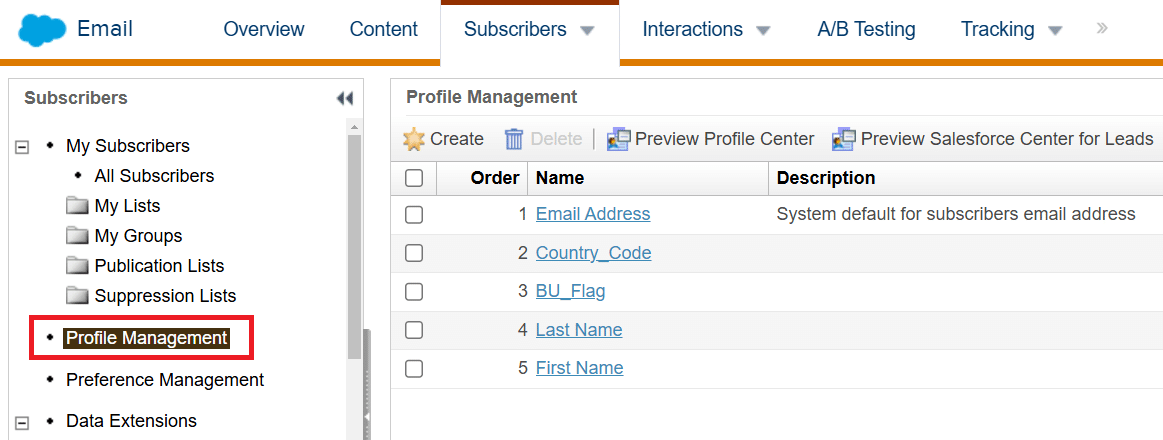This screenshot has width=1163, height=440.
Task: Click the Salesforce cloud logo
Action: point(42,30)
